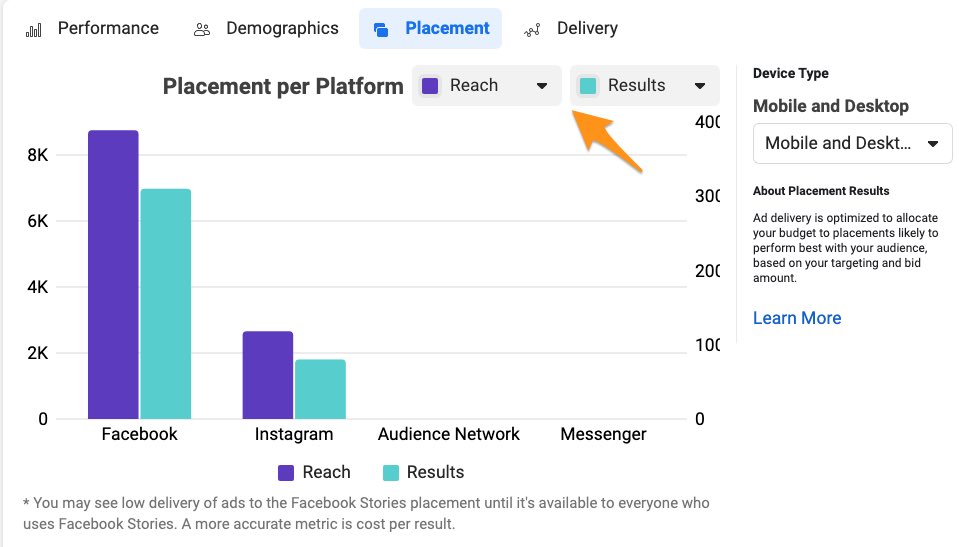Toggle Results series in chart legend

(x=422, y=472)
